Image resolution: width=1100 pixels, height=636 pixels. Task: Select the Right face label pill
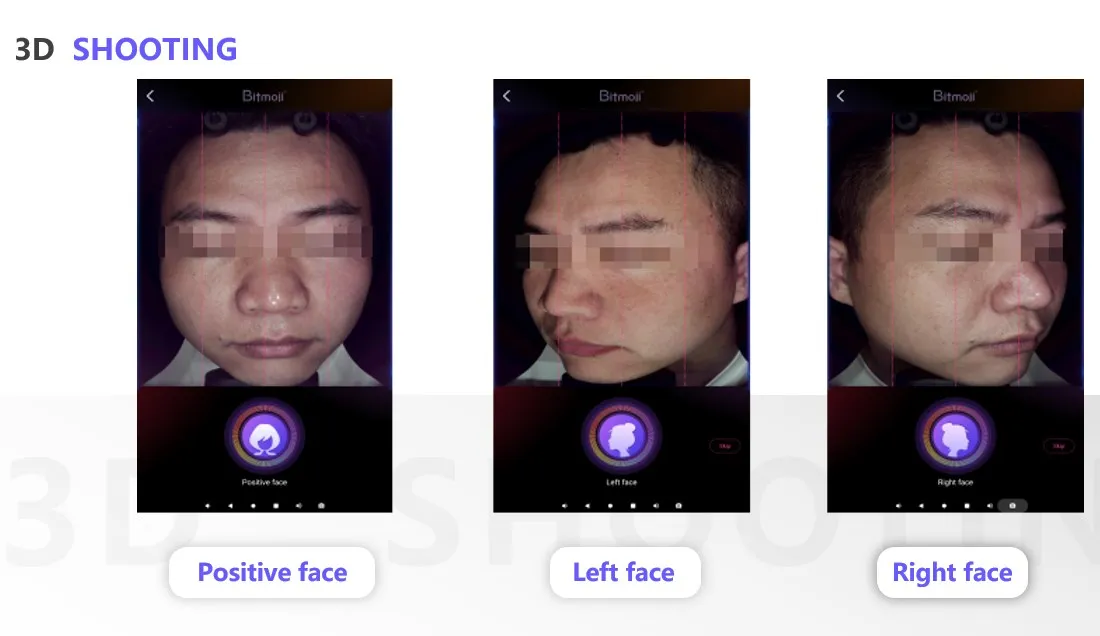point(952,572)
